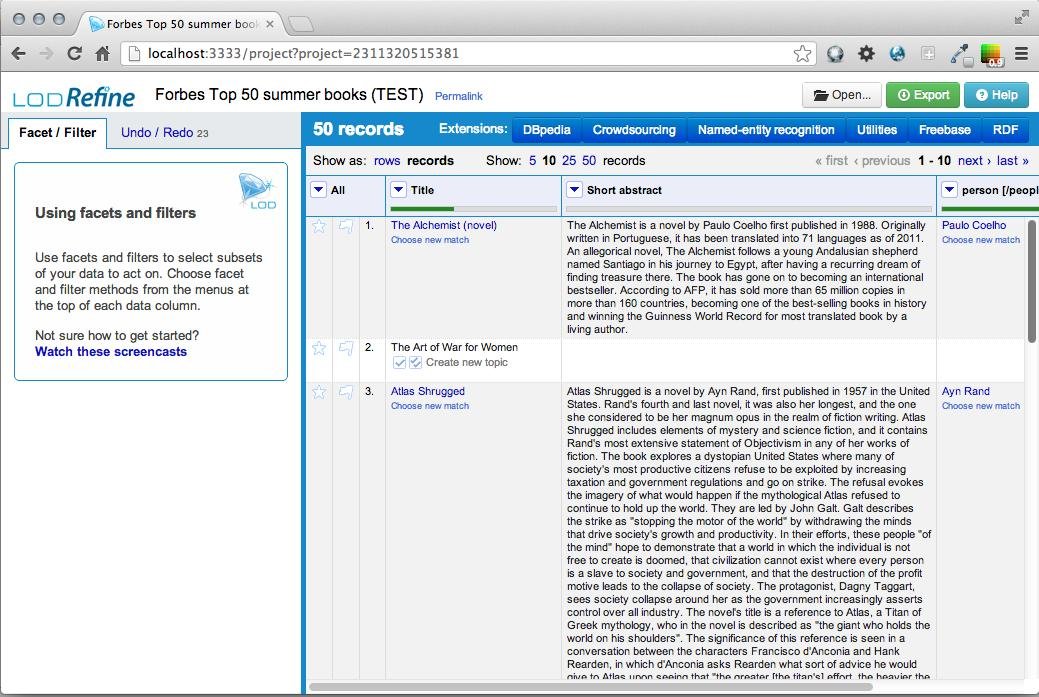Open the Atlas Shrugged title link

(427, 392)
